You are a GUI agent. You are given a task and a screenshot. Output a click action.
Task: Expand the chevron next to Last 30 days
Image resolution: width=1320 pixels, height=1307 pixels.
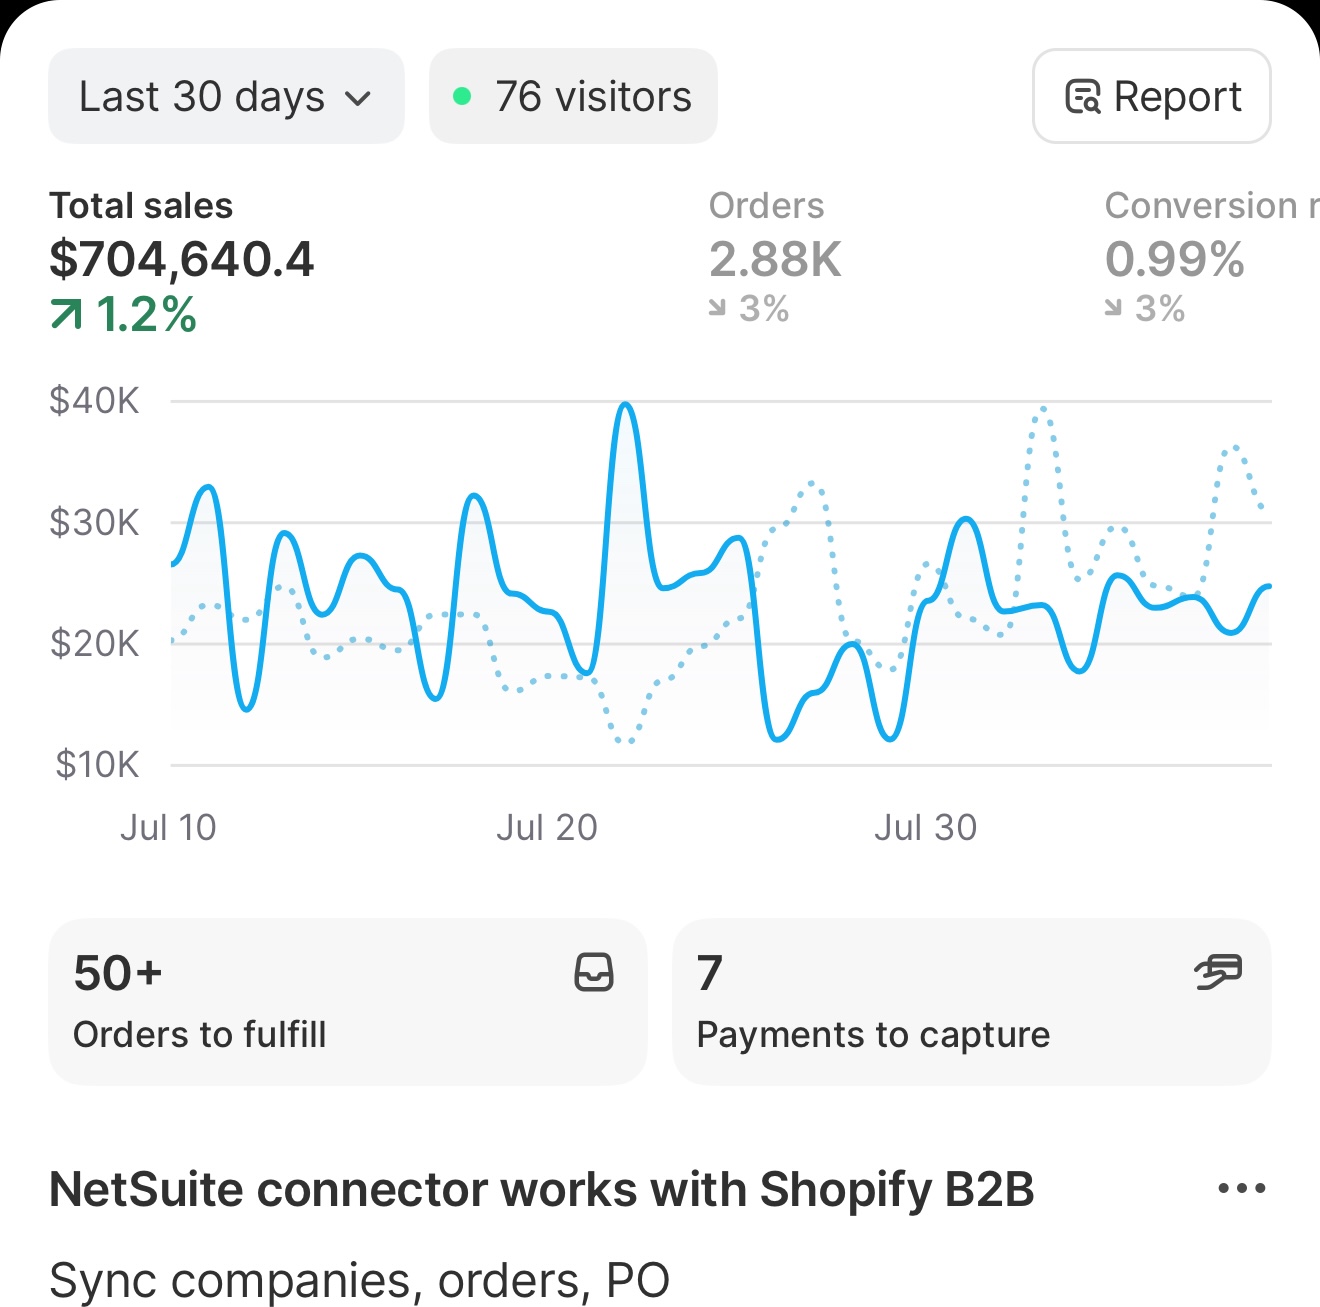click(x=359, y=97)
